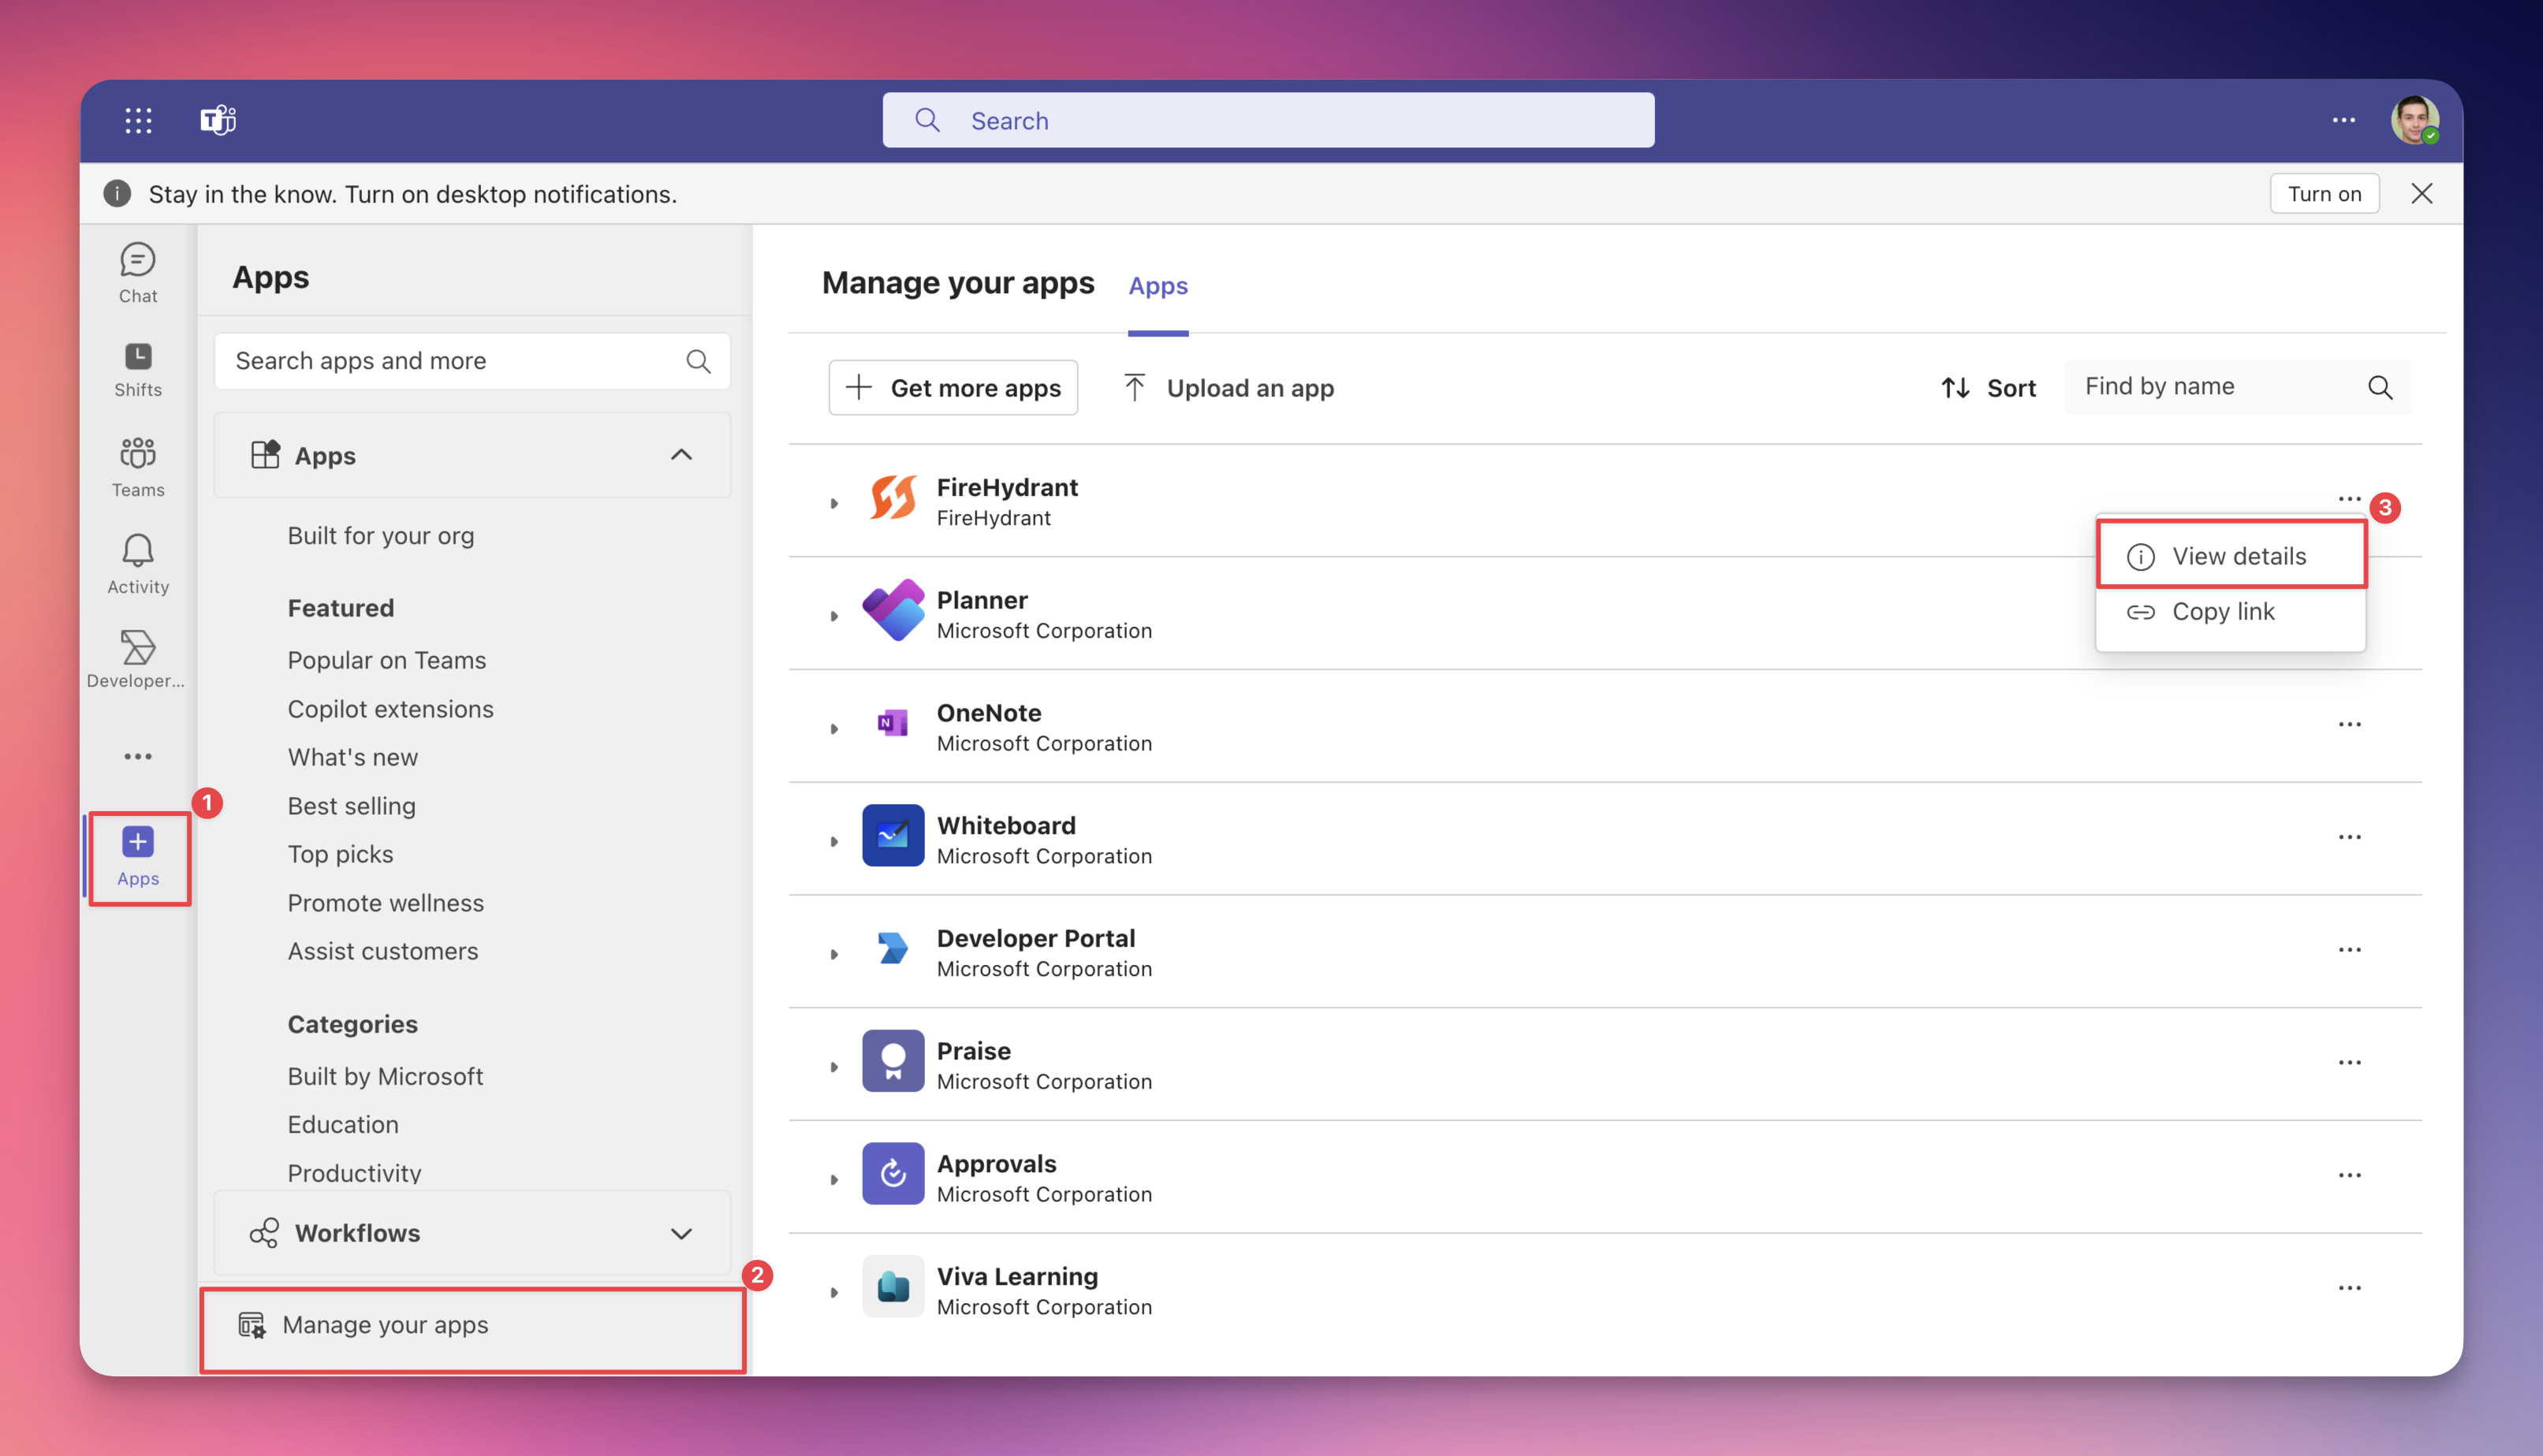This screenshot has height=1456, width=2543.
Task: Open Shifts in the left rail
Action: (x=138, y=370)
